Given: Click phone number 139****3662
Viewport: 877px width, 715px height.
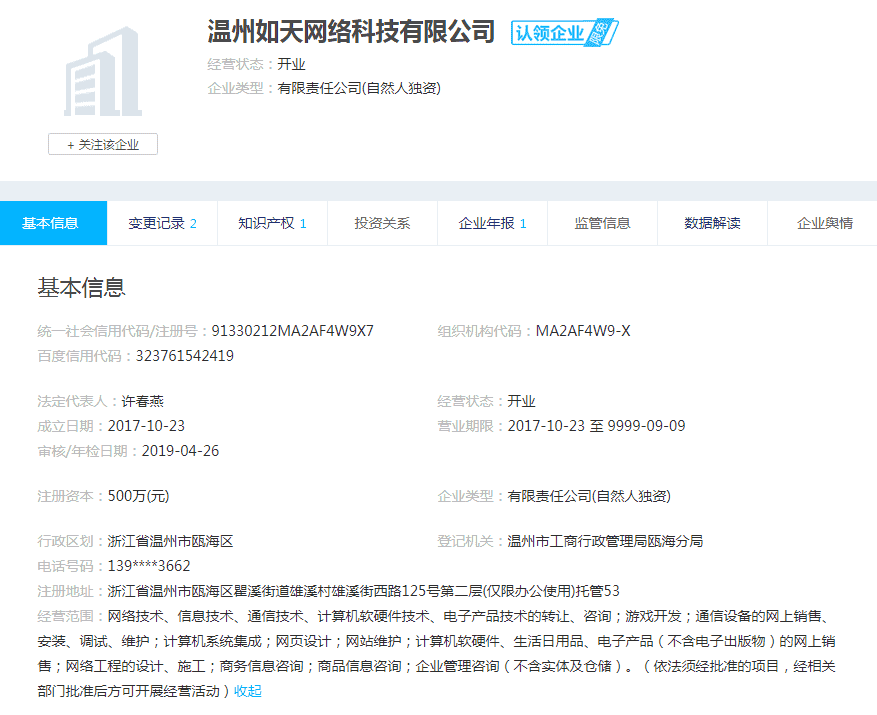Looking at the screenshot, I should [x=149, y=566].
